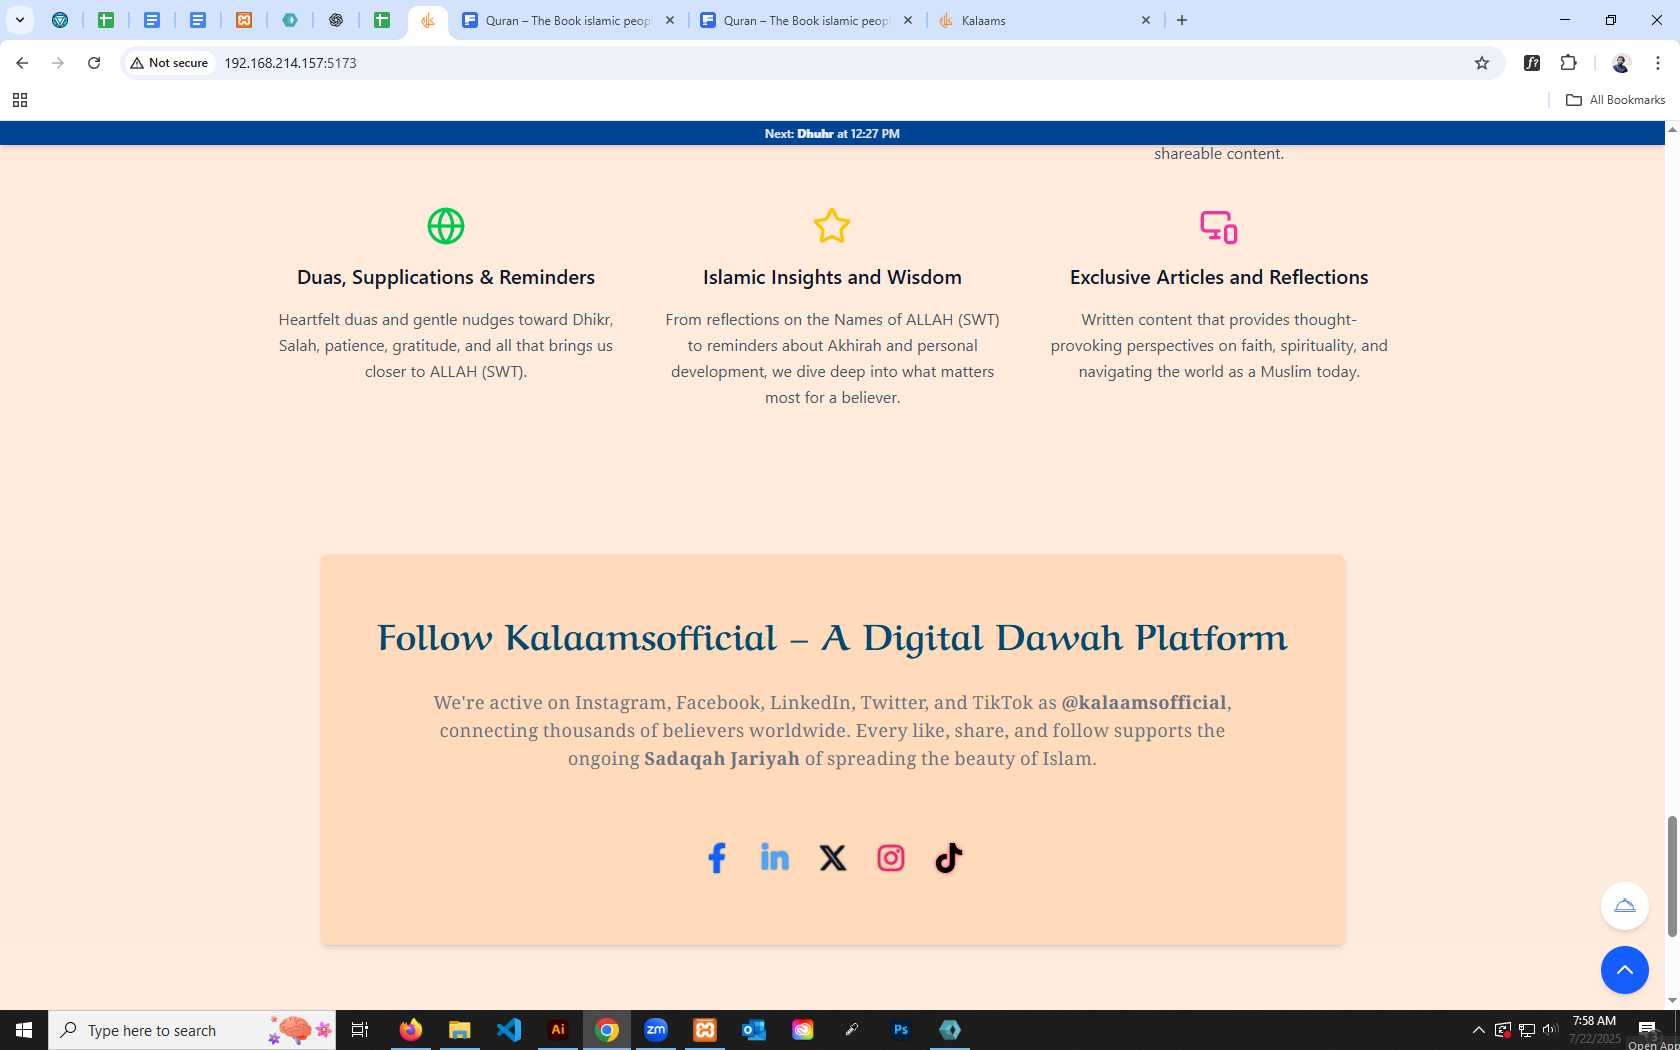
Task: Open the Windows Start menu
Action: tap(24, 1030)
